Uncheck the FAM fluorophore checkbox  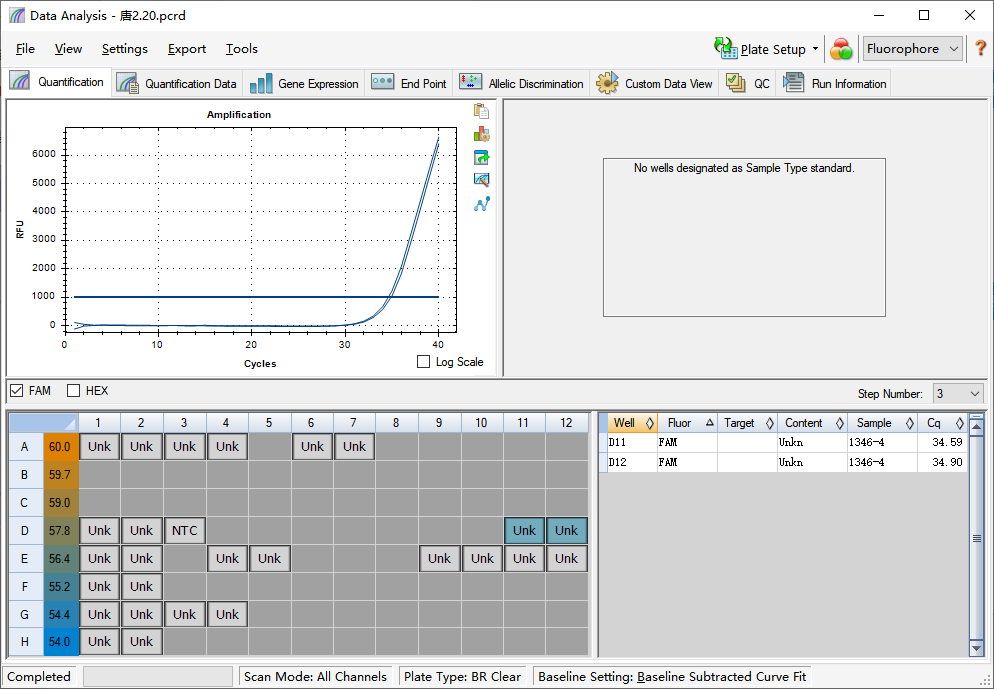point(17,390)
